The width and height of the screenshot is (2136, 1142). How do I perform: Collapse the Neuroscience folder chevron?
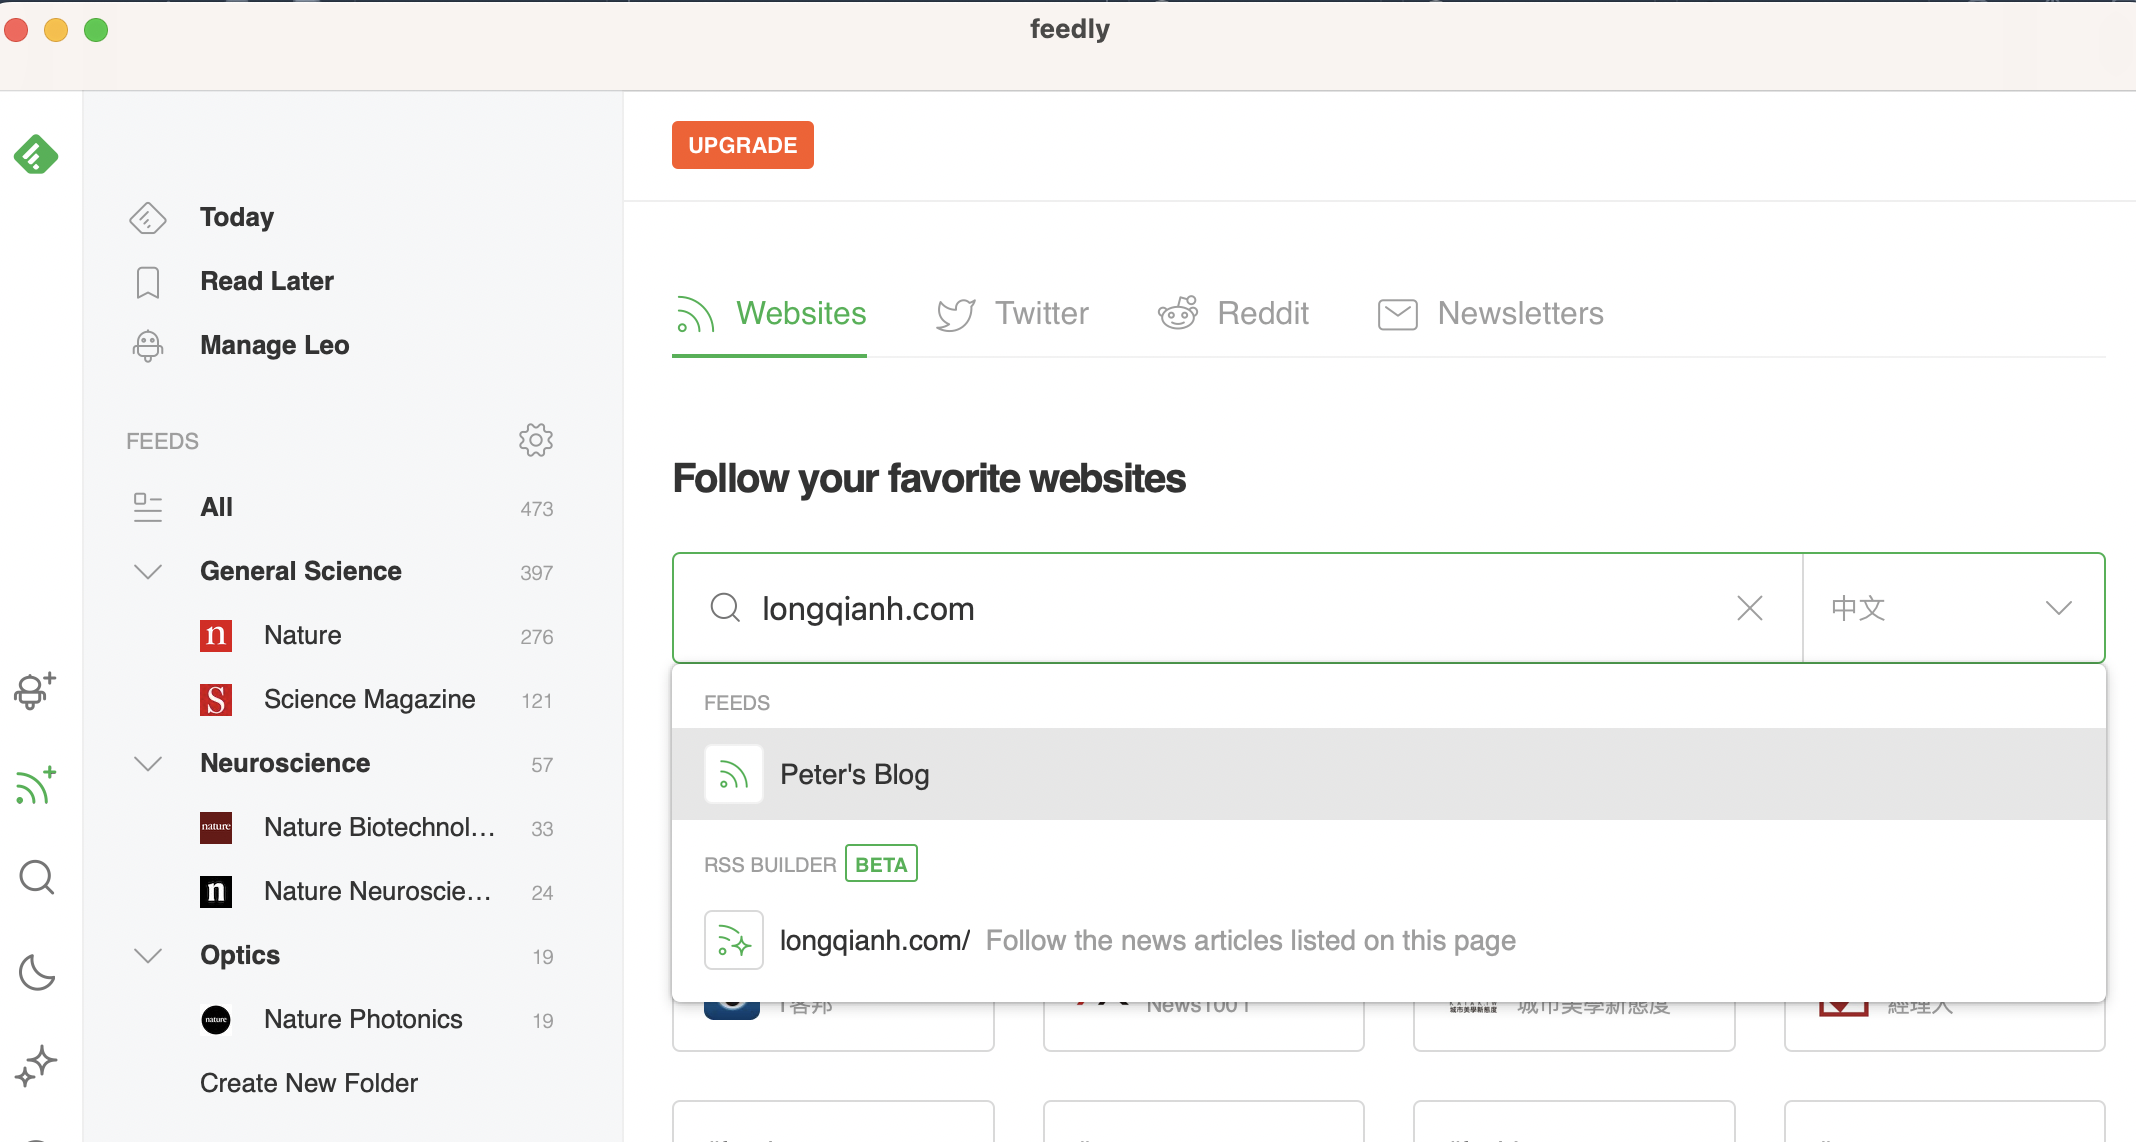(148, 763)
